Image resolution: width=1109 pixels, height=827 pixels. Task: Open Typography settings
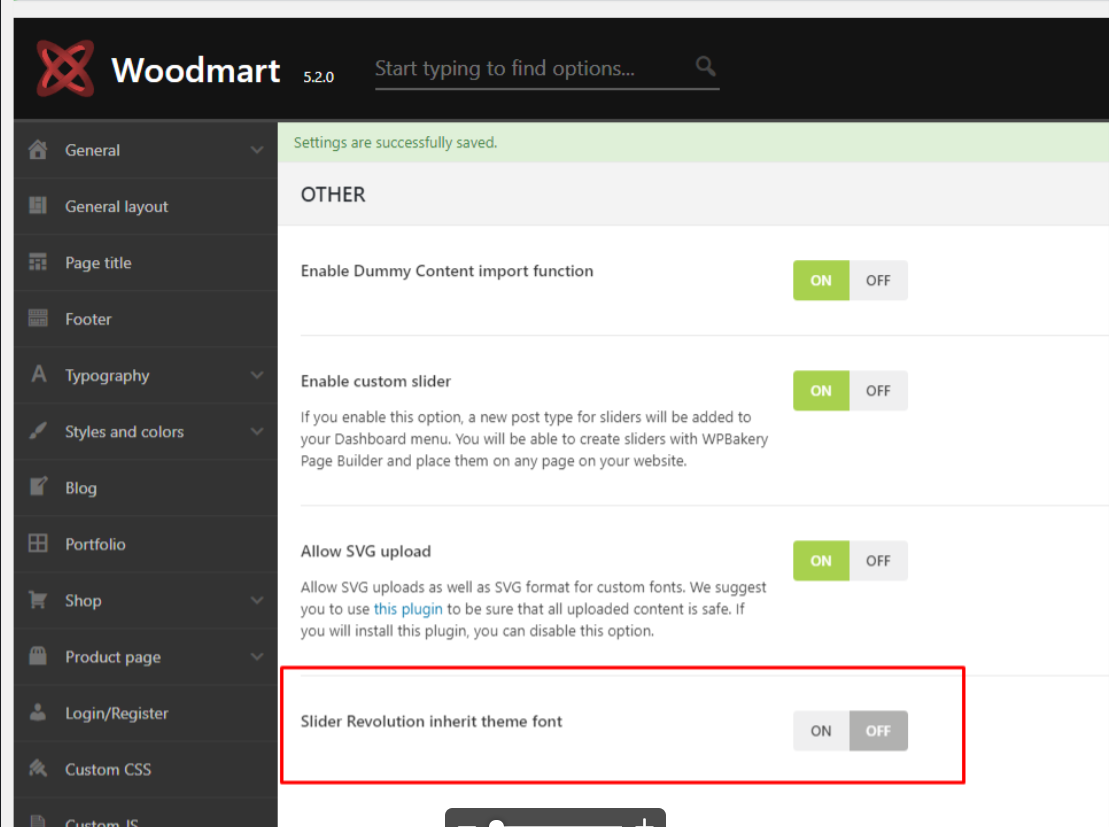click(146, 375)
